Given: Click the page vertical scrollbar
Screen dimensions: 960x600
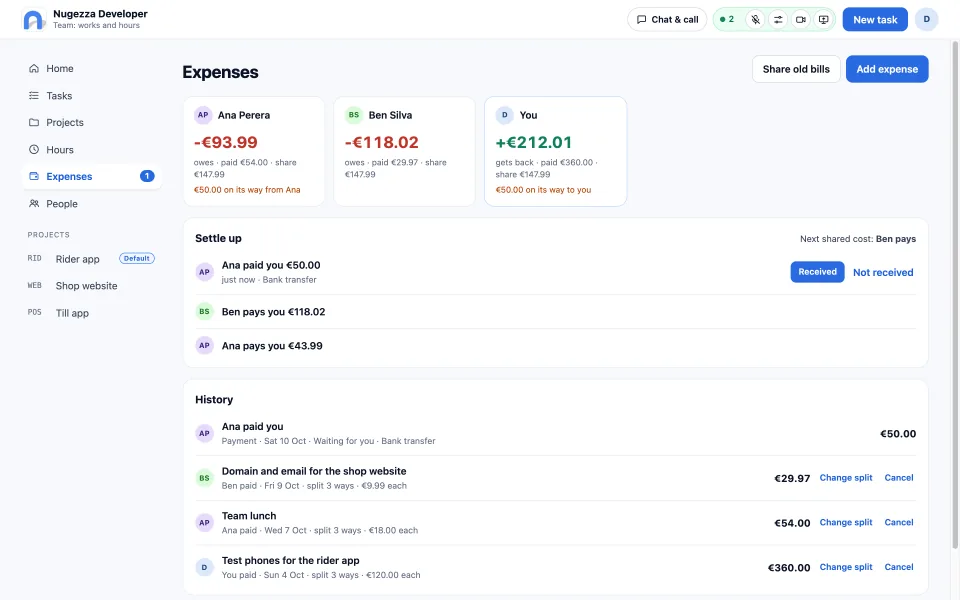Looking at the screenshot, I should pyautogui.click(x=955, y=294).
